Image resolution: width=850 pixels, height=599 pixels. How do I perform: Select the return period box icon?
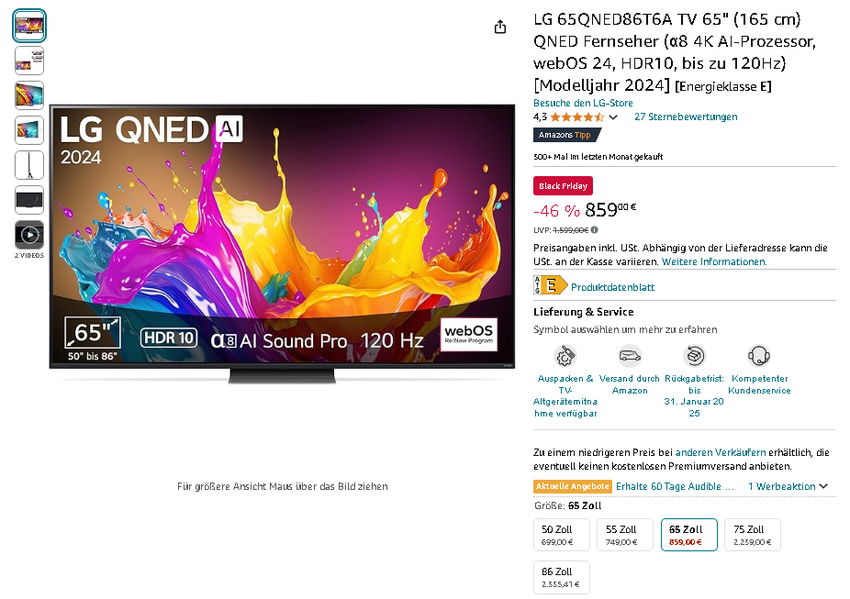click(694, 356)
